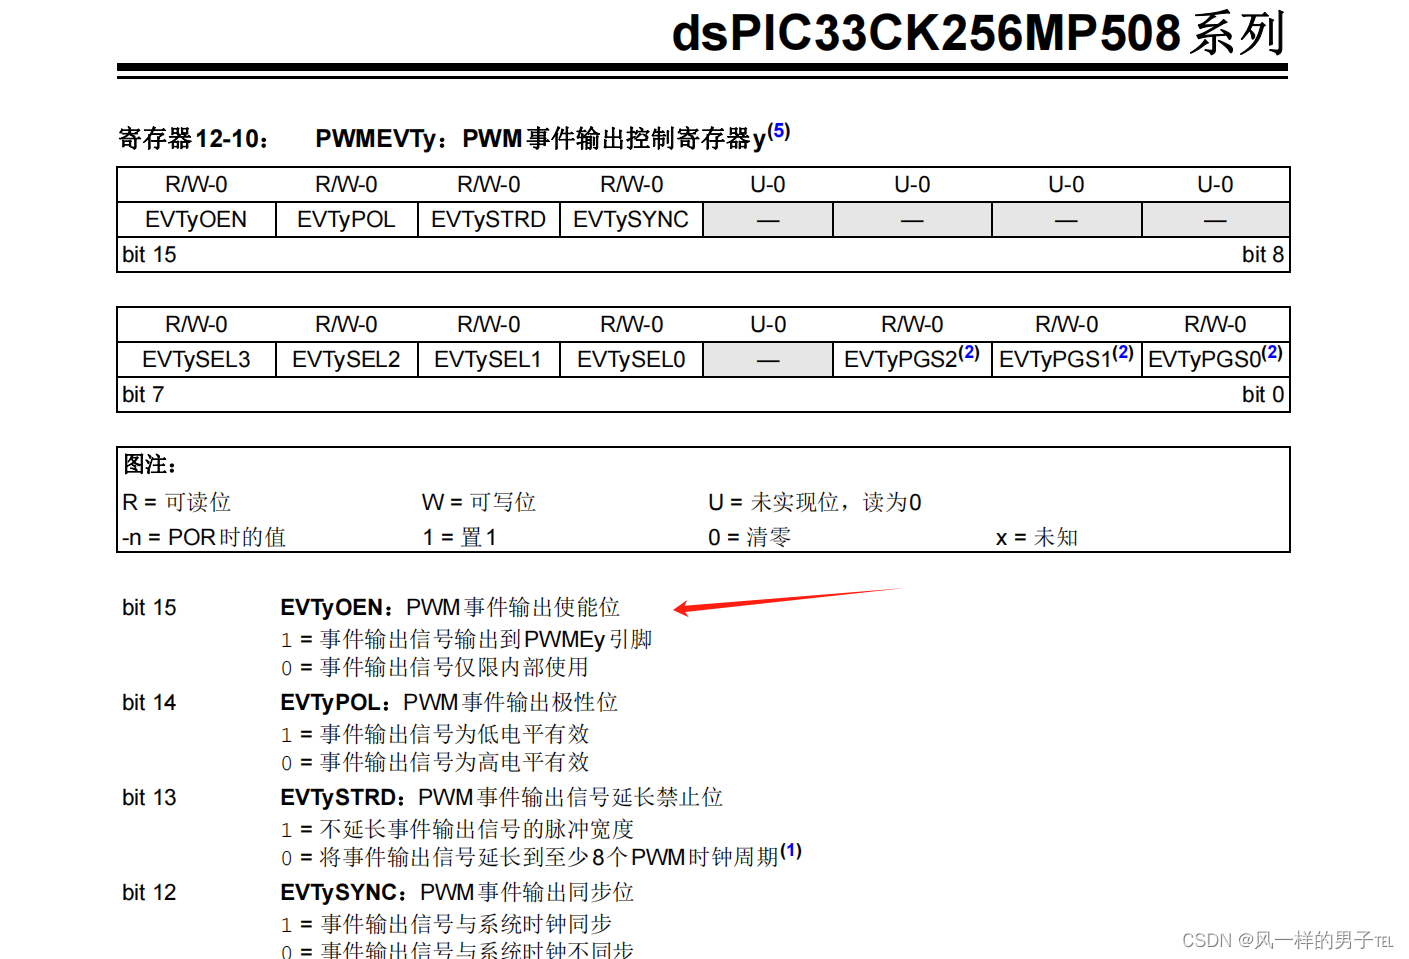
Task: Click '0 = 事件输出信号为高电平有效' line
Action: 435,762
